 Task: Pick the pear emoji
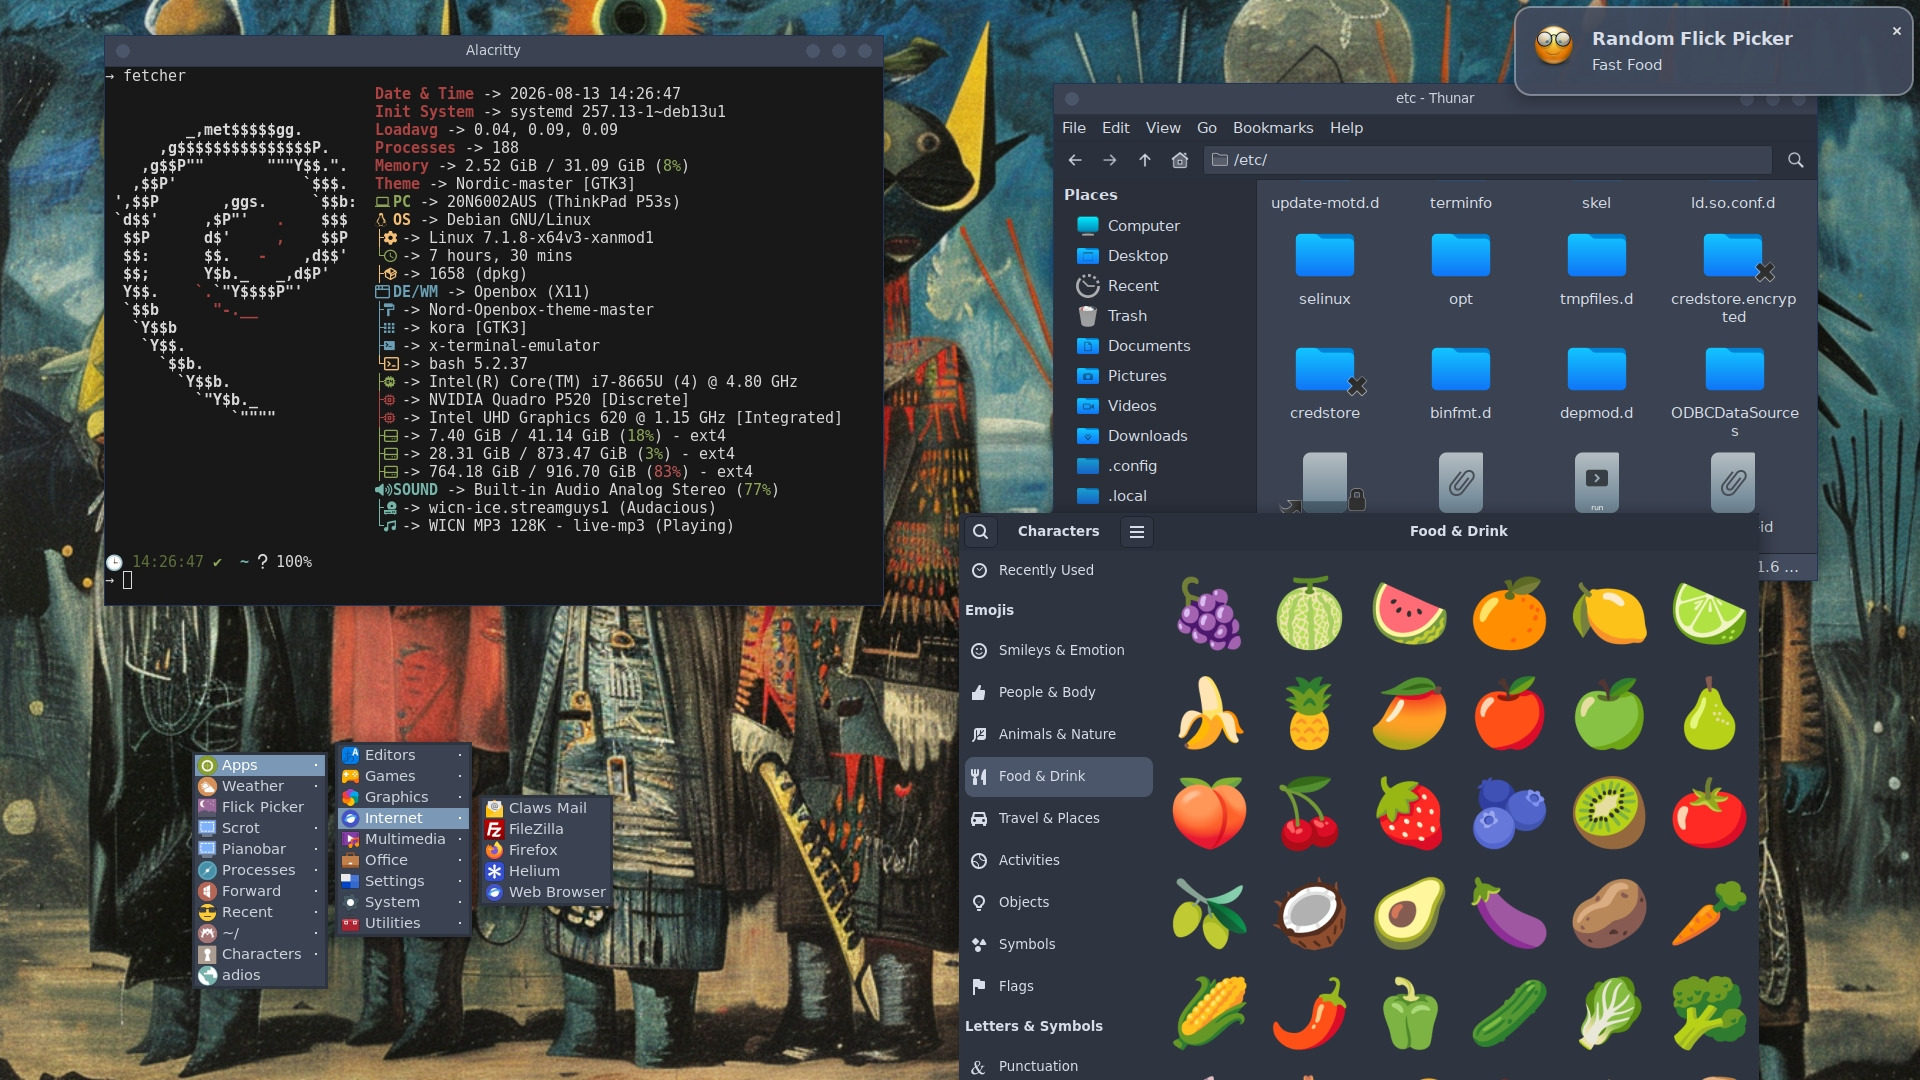tap(1709, 714)
